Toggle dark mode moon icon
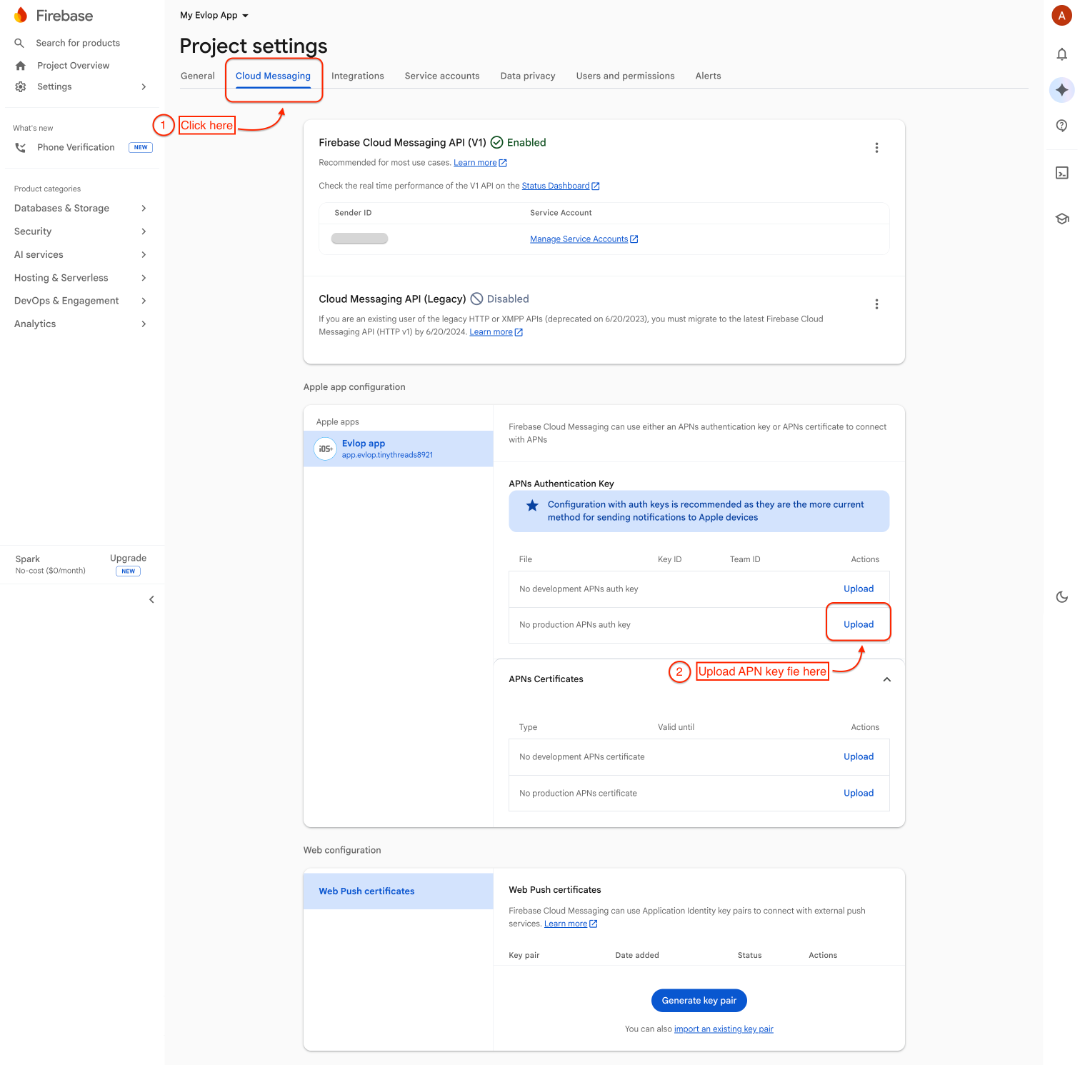The image size is (1080, 1065). 1061,597
